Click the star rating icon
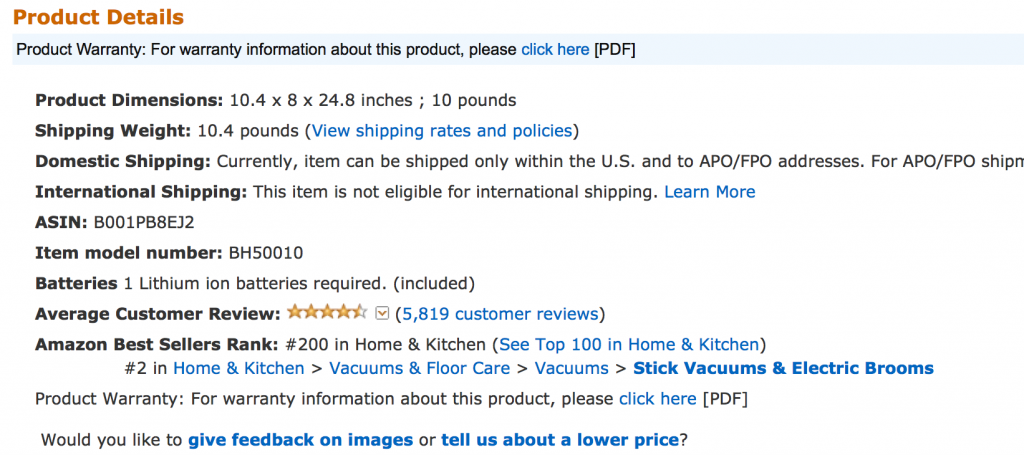The height and width of the screenshot is (455, 1024). point(327,313)
